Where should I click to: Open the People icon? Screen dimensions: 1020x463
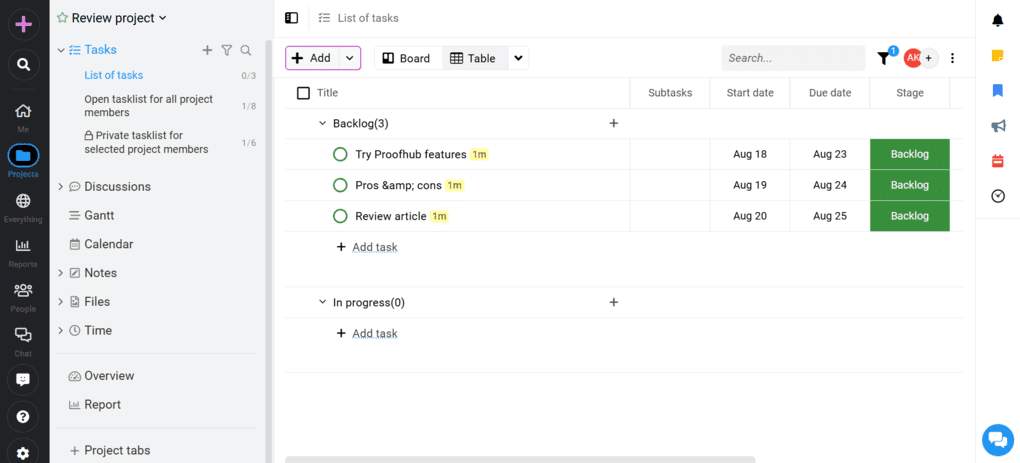tap(23, 290)
